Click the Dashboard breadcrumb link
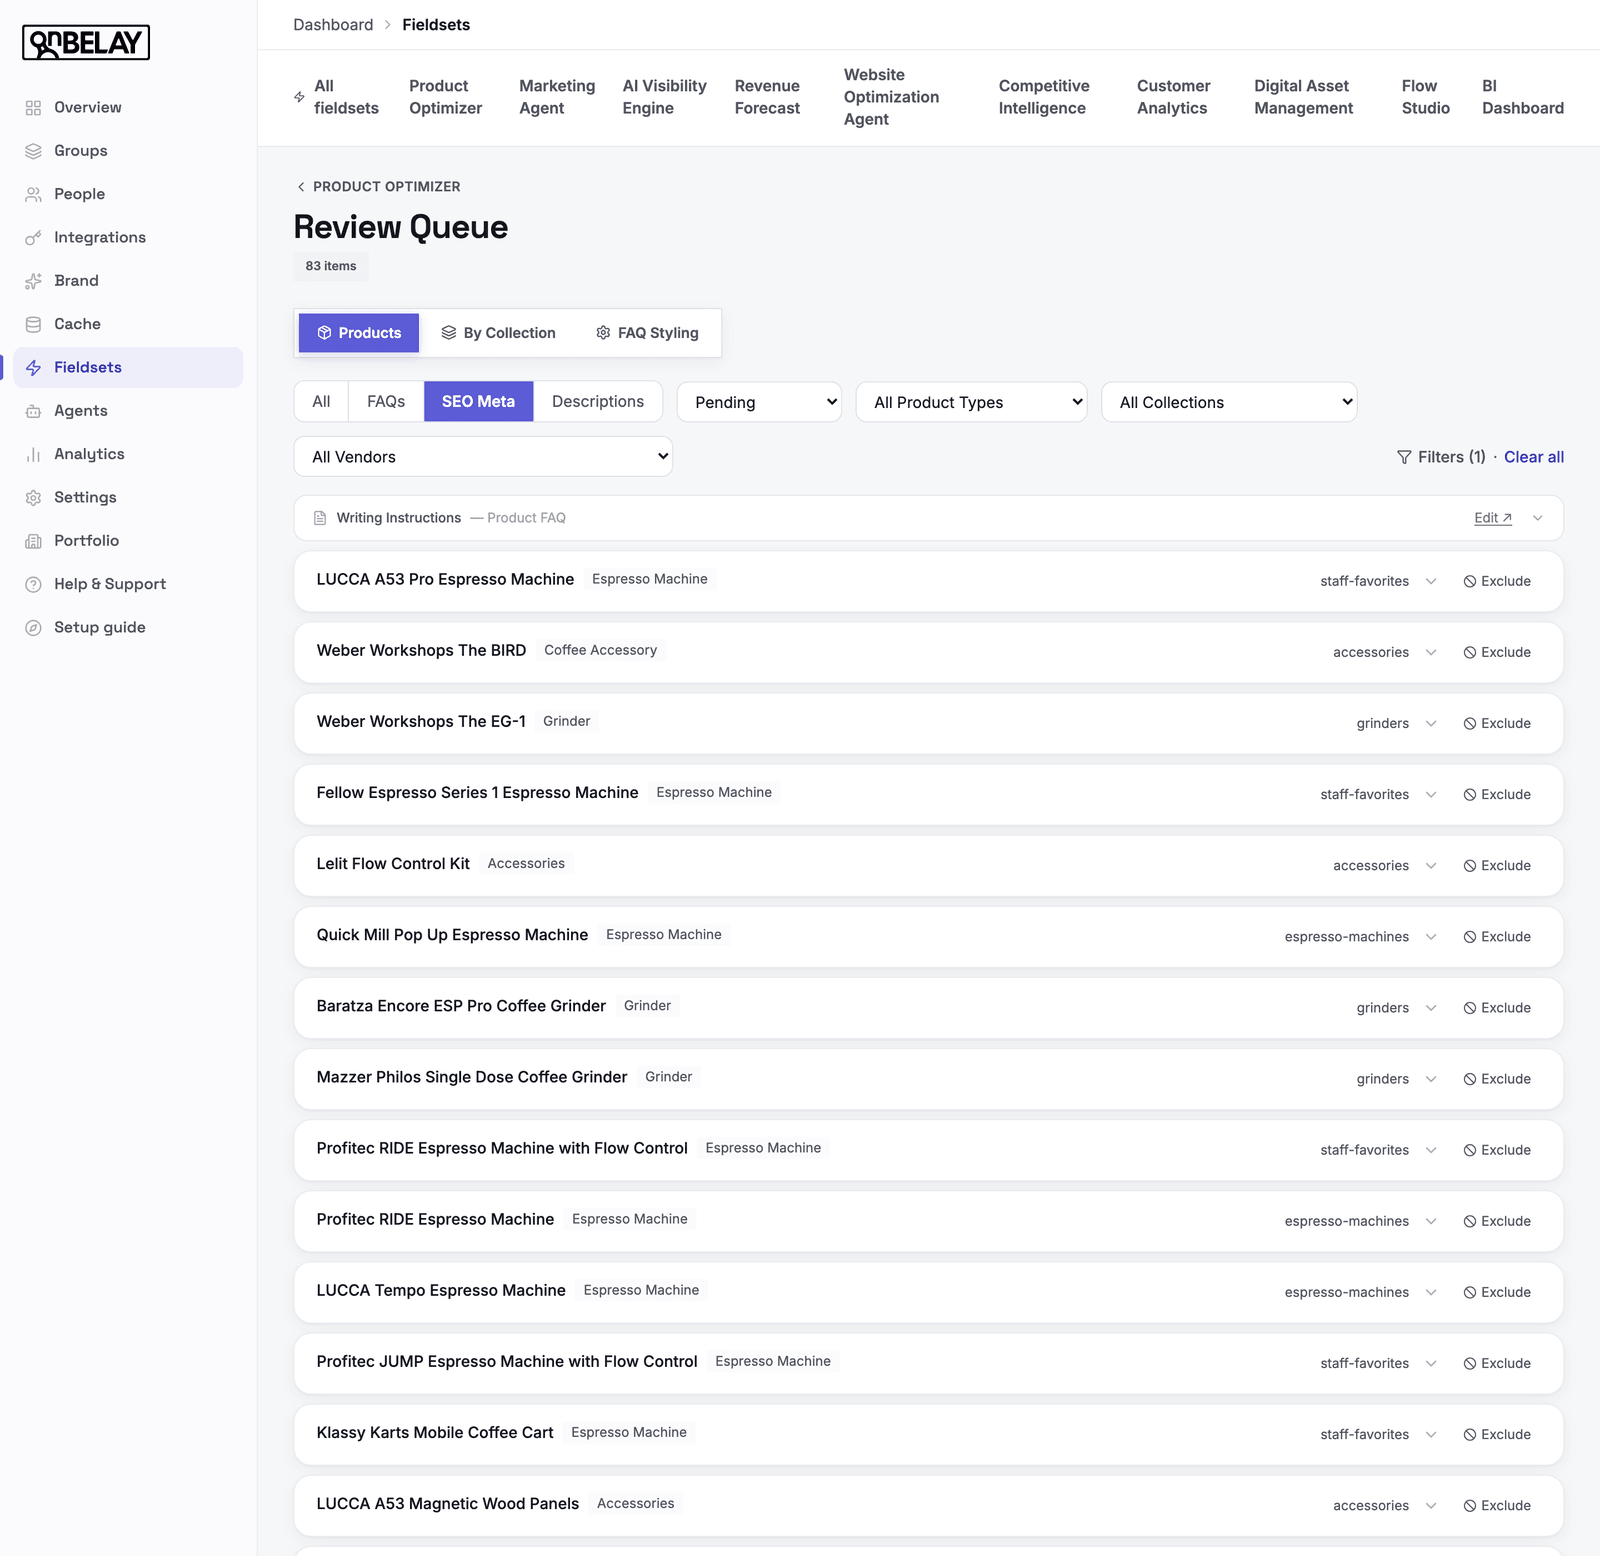Screen dimensions: 1600x1556 (333, 25)
